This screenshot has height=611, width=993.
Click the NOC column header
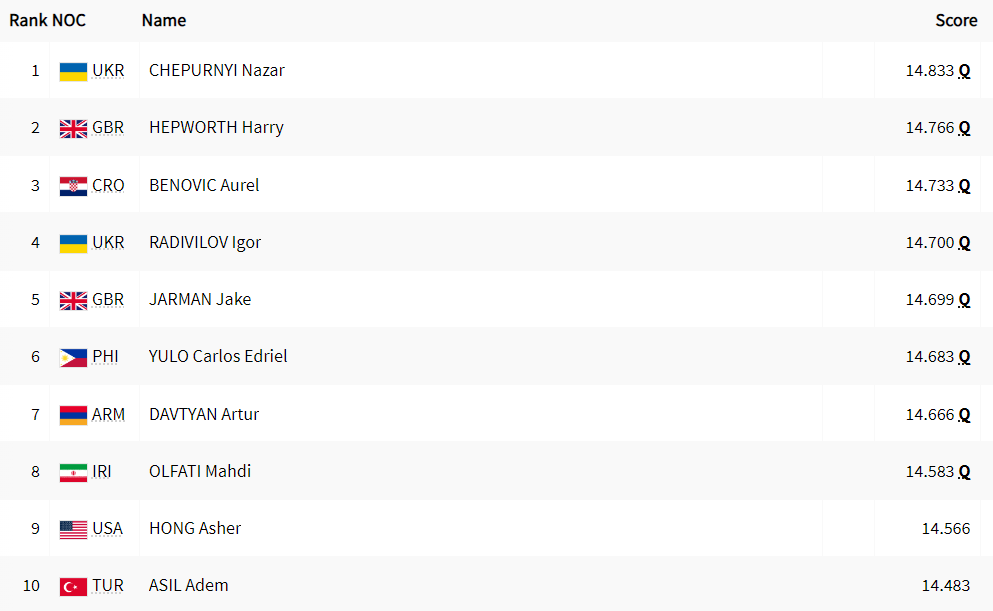point(68,20)
